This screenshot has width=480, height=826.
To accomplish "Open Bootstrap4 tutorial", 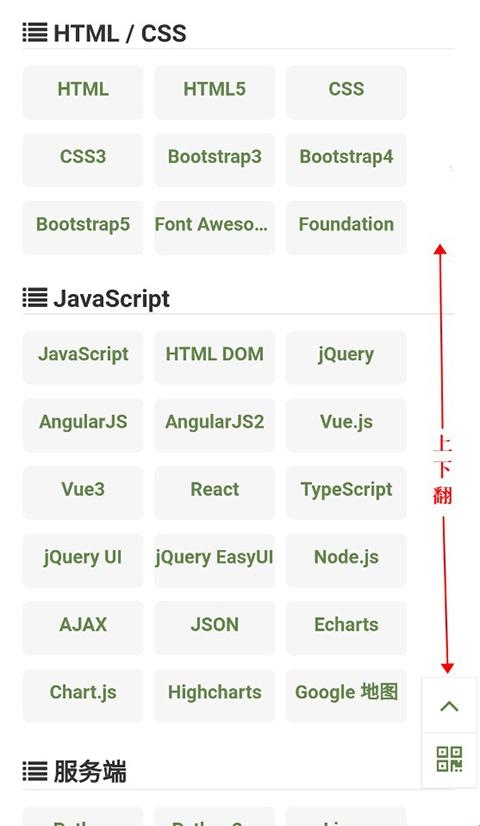I will [x=346, y=160].
